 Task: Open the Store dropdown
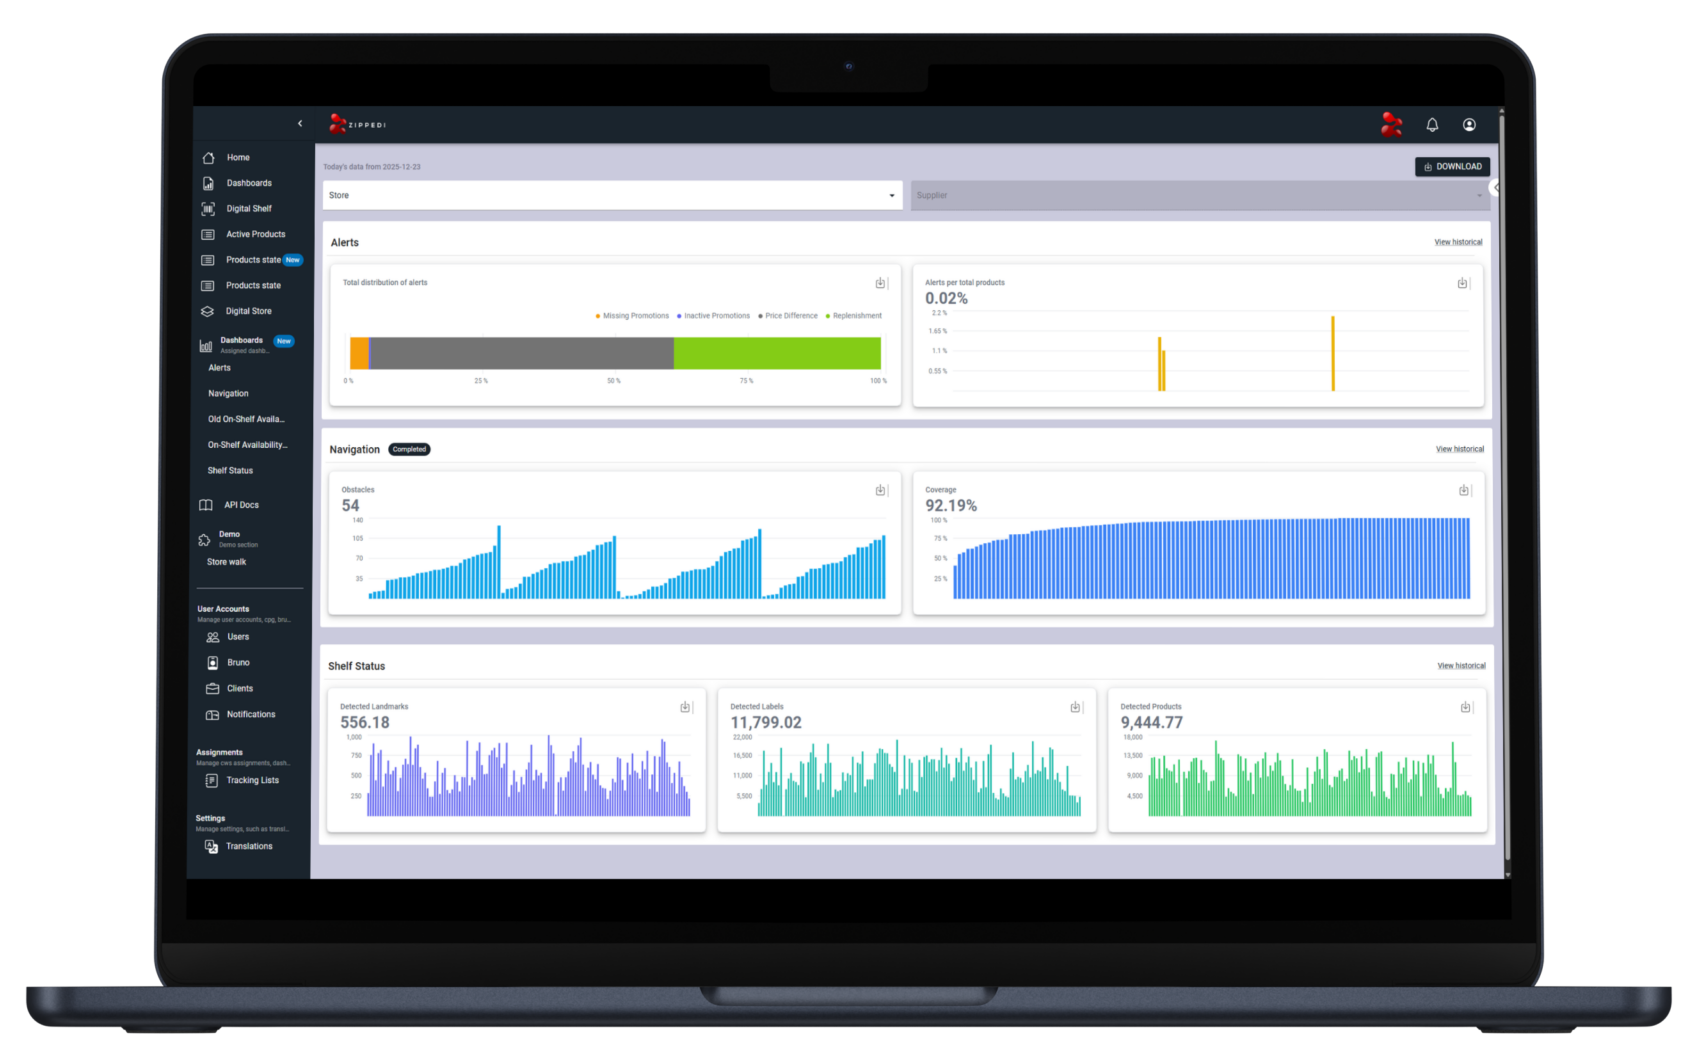click(612, 196)
